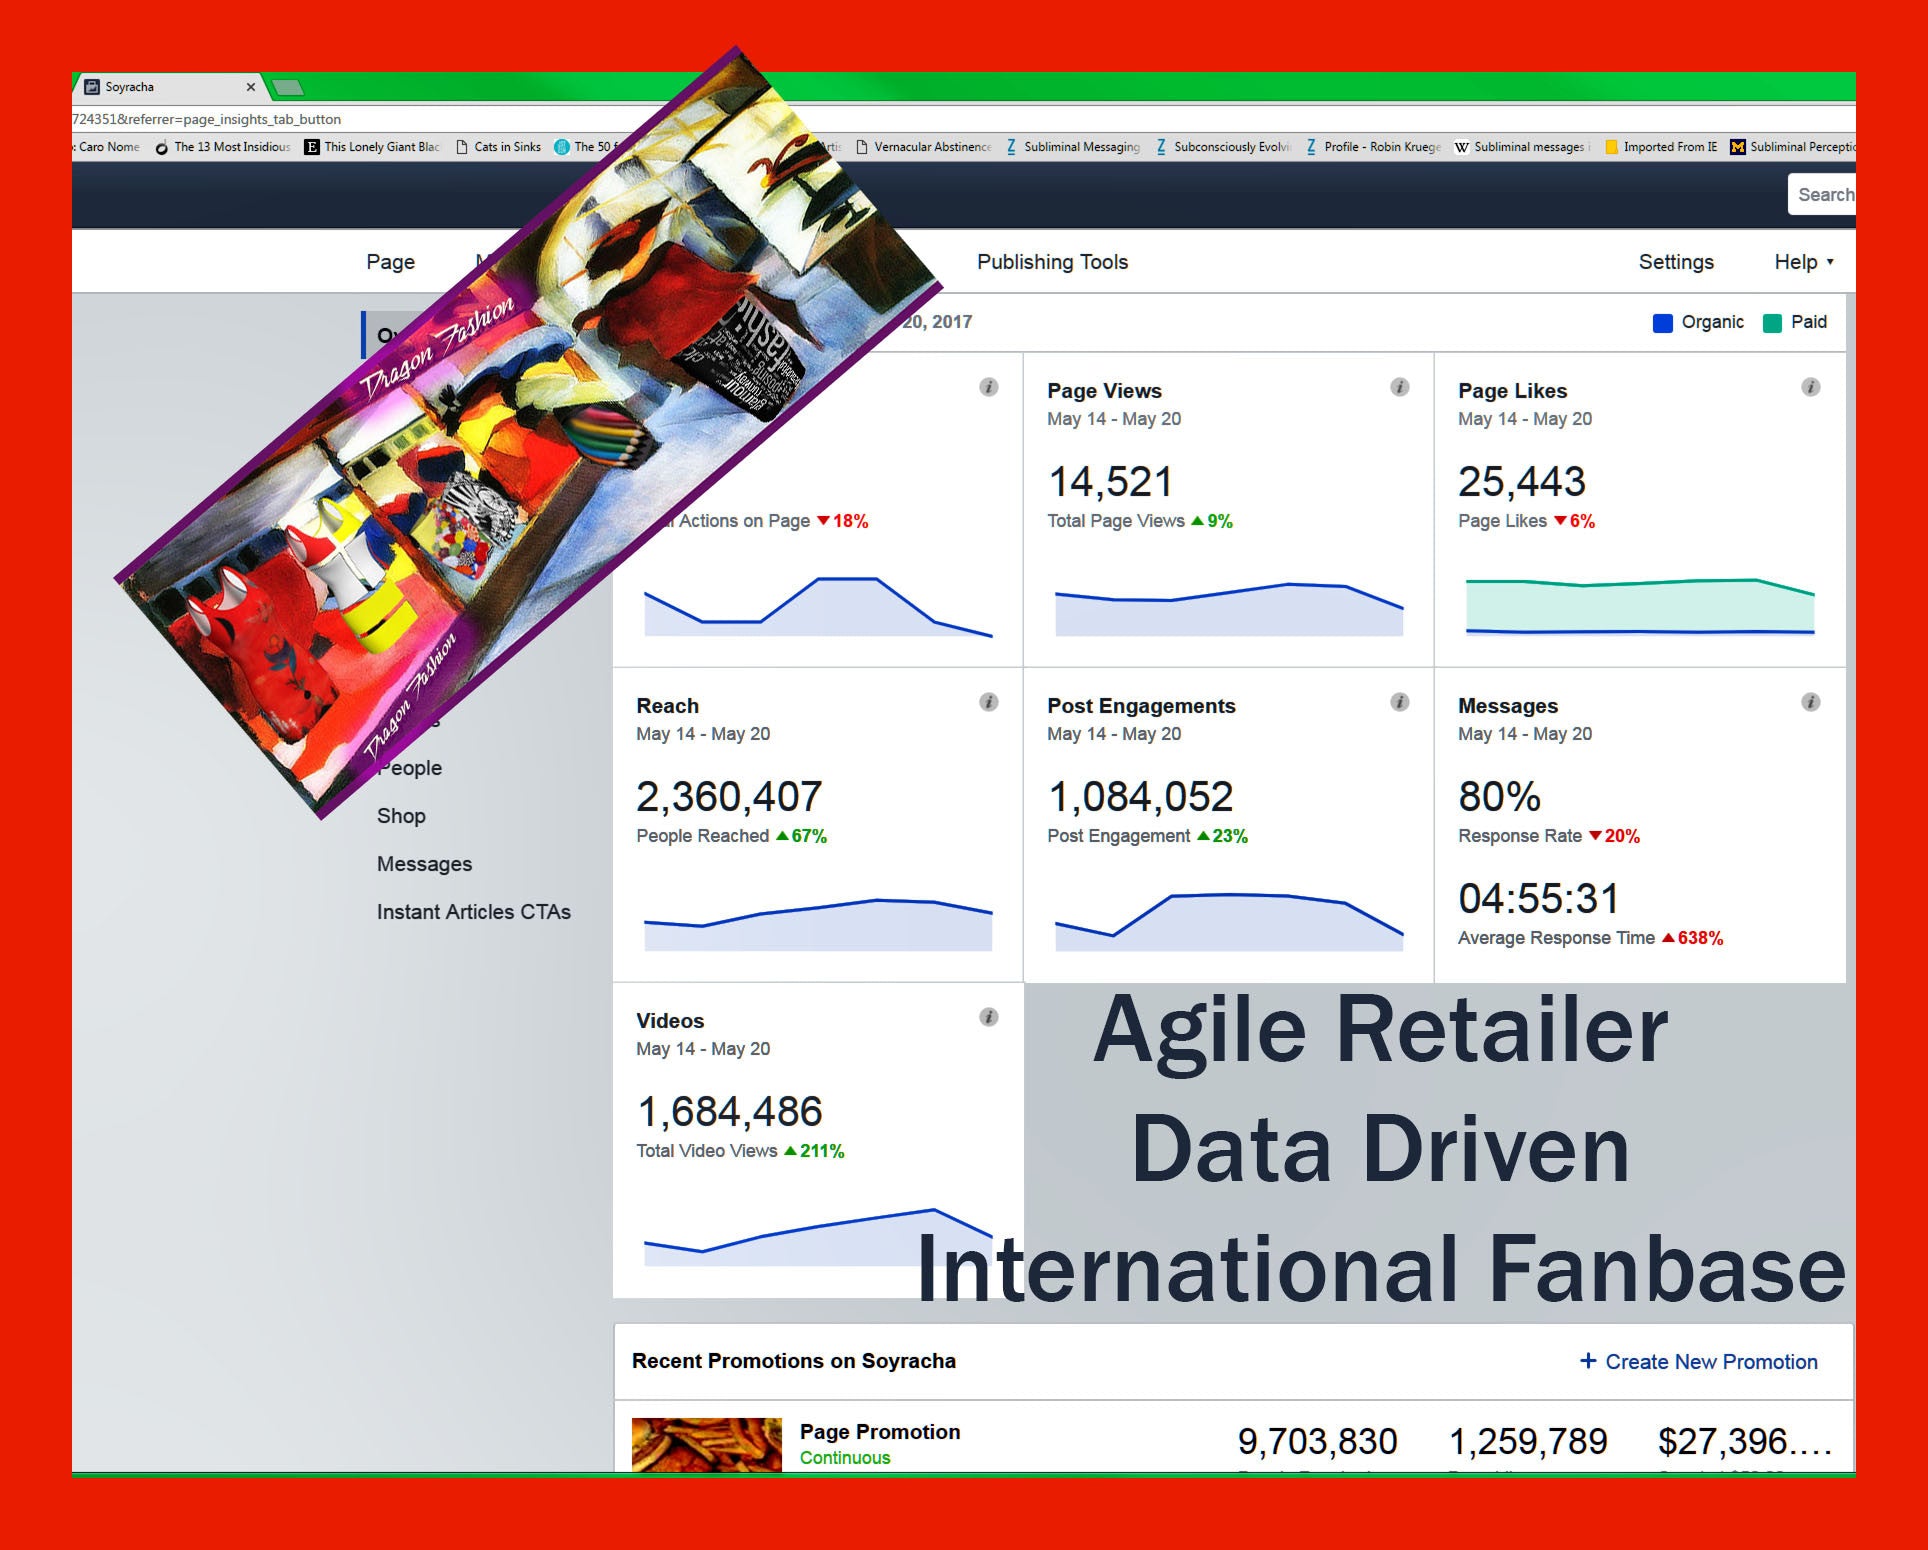Show info for Reach card

pyautogui.click(x=988, y=702)
